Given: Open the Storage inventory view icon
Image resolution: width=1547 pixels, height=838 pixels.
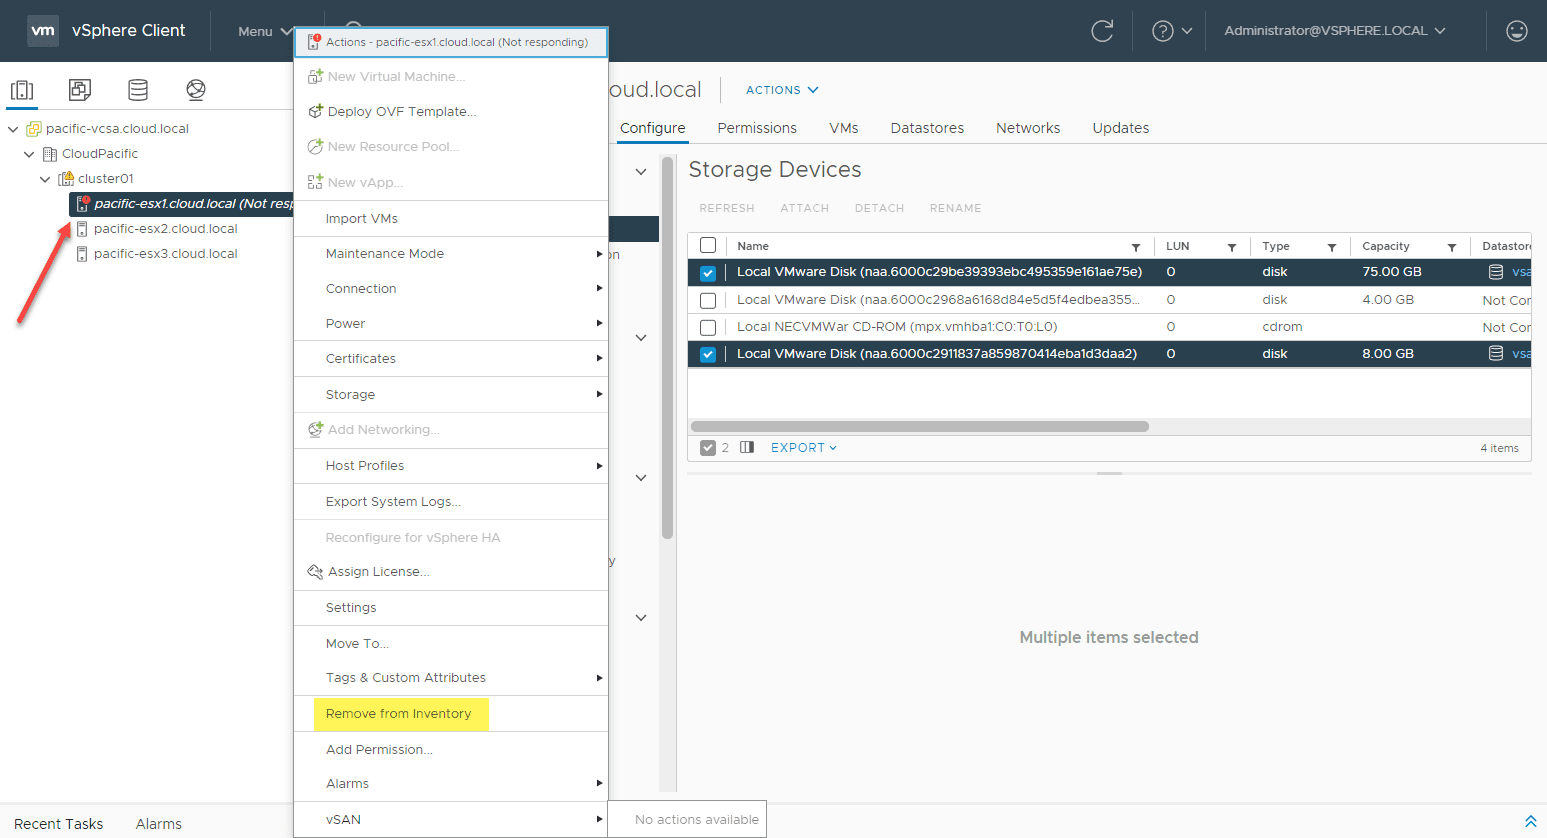Looking at the screenshot, I should [138, 90].
